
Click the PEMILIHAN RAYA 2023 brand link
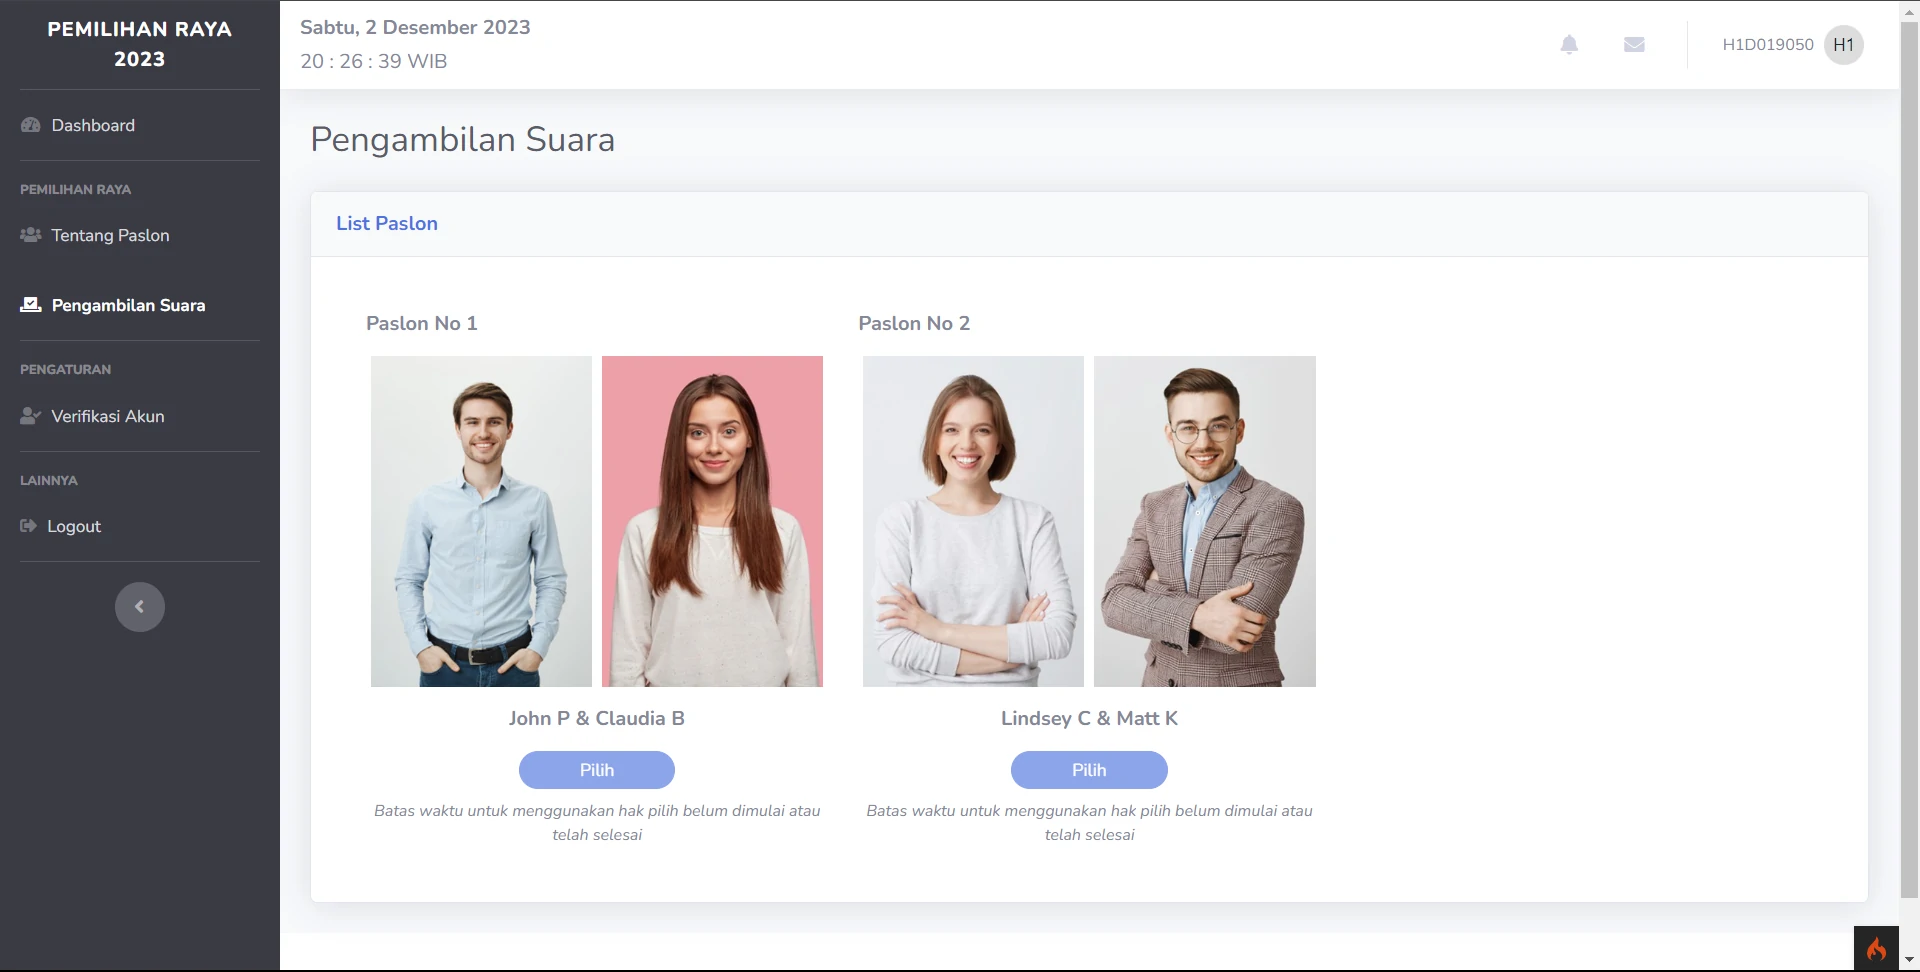click(140, 45)
